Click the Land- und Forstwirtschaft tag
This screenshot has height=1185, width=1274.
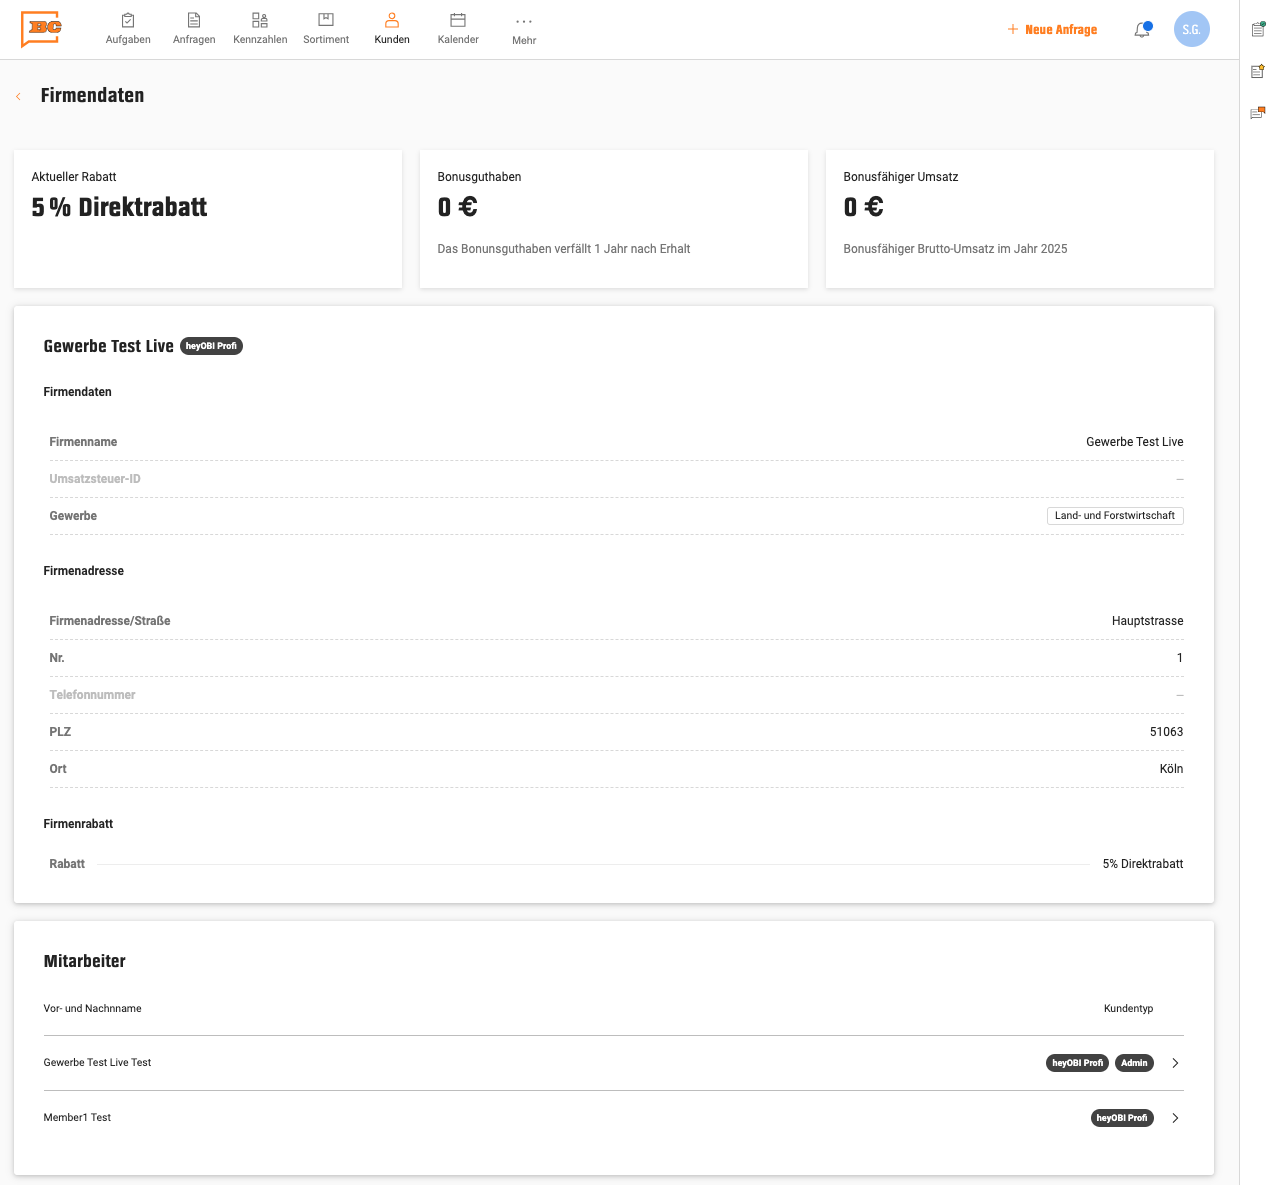point(1115,516)
